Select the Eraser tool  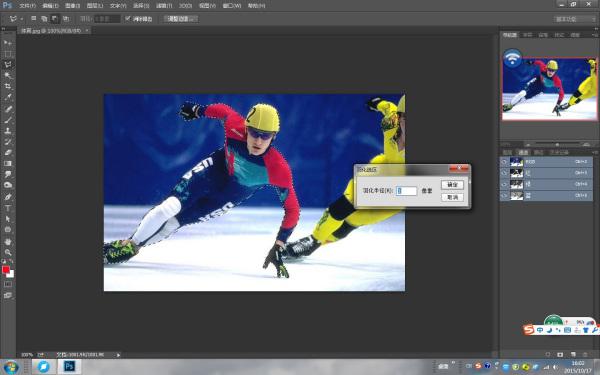(8, 152)
